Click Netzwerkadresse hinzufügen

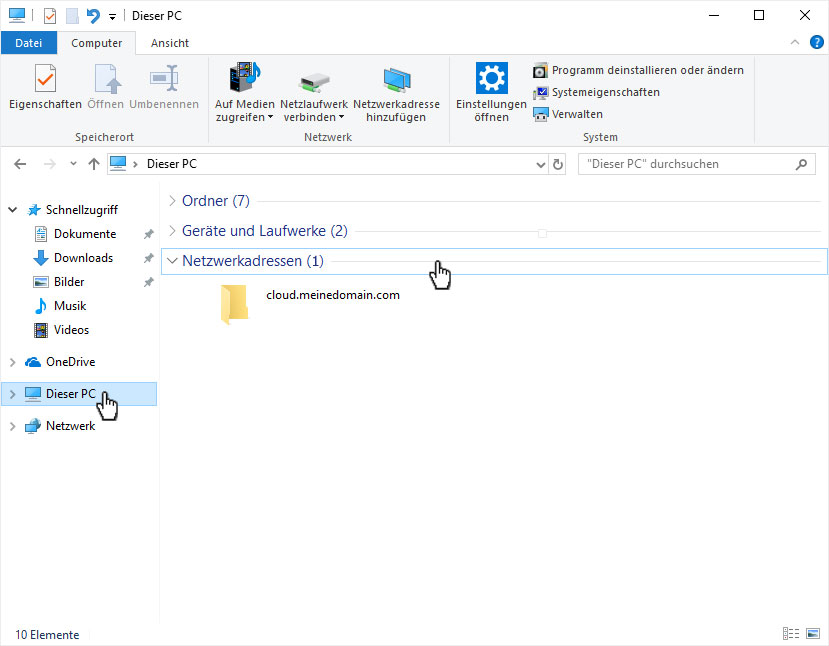click(396, 93)
